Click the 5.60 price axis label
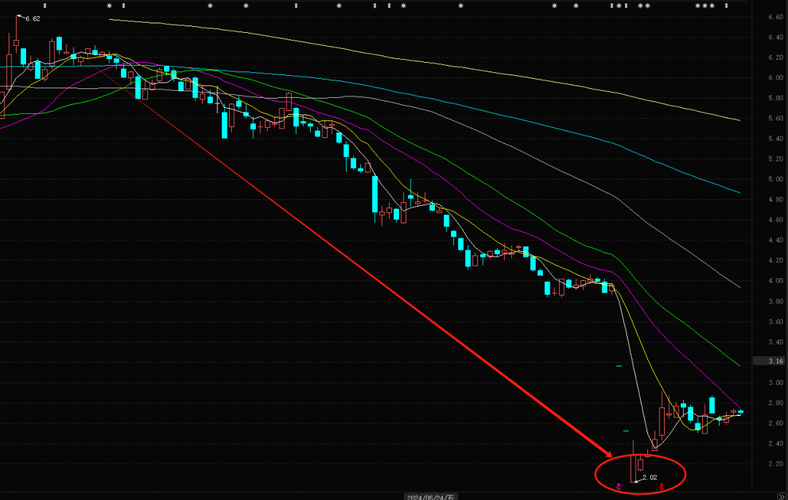 point(776,119)
